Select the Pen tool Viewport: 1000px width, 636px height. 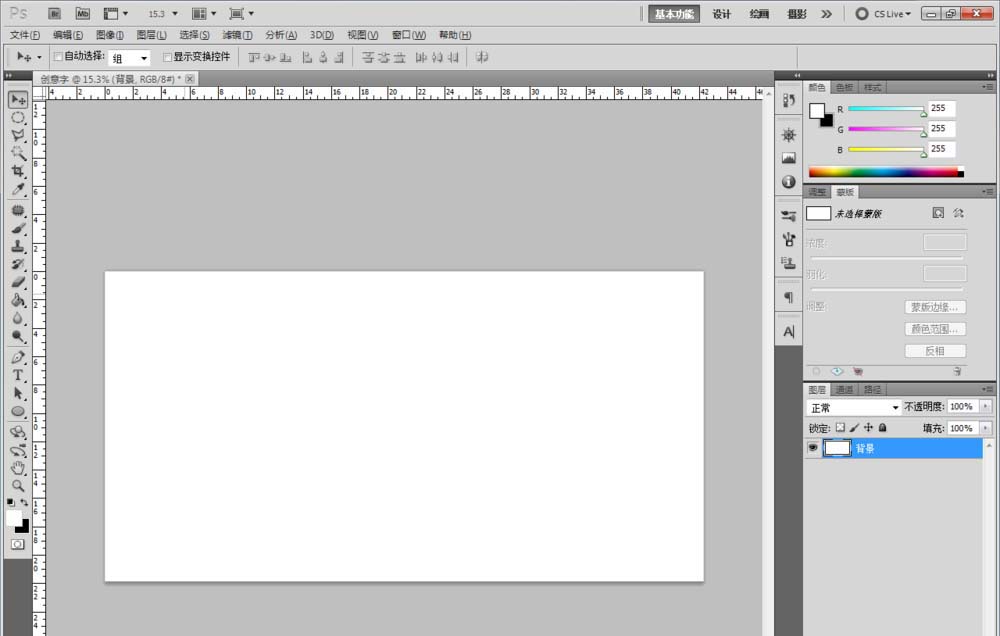18,357
